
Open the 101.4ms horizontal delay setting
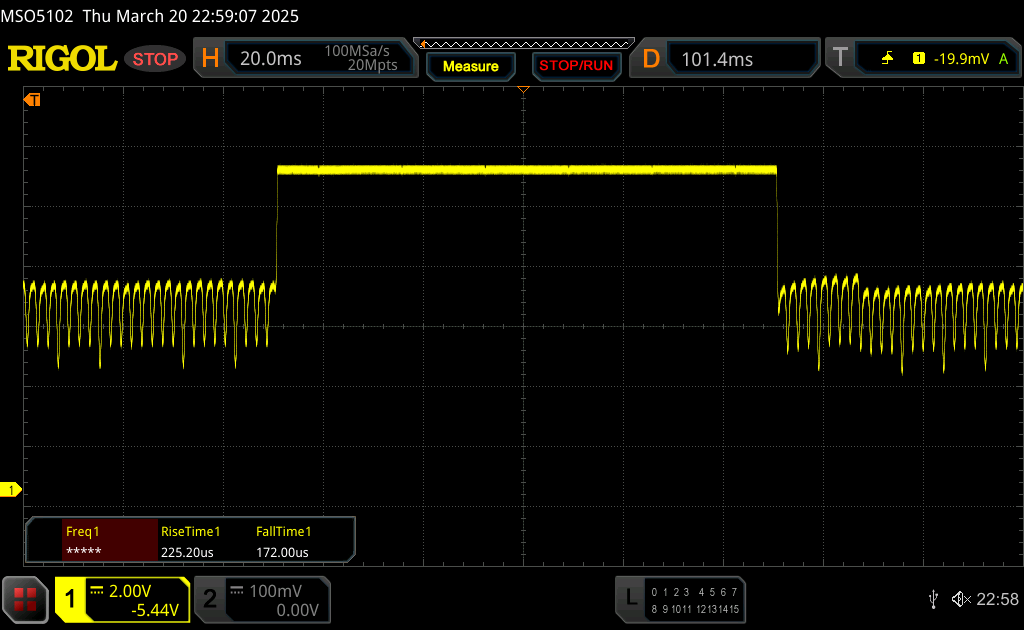click(x=717, y=59)
